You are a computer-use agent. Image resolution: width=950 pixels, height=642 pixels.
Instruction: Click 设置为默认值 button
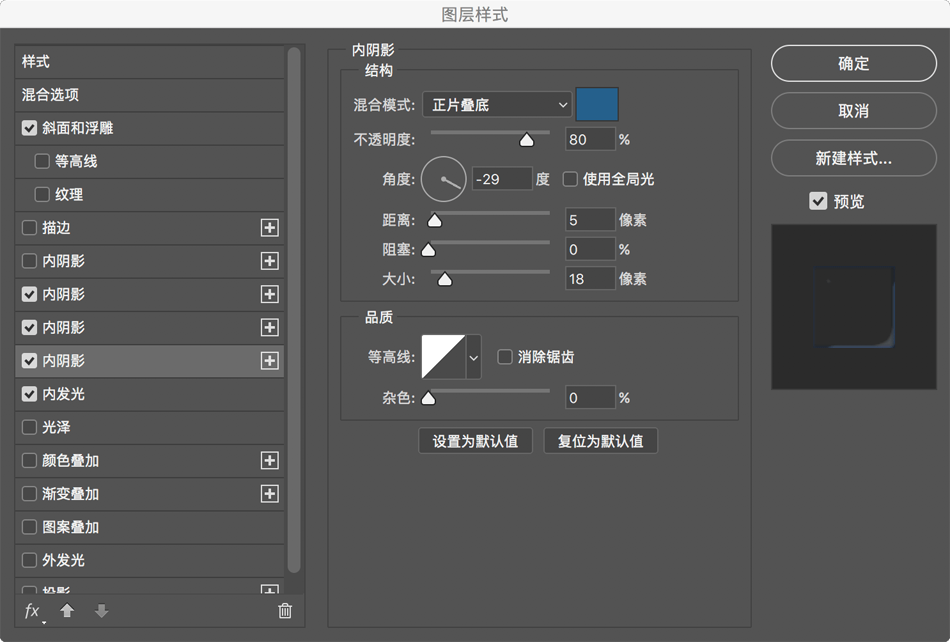[x=476, y=441]
